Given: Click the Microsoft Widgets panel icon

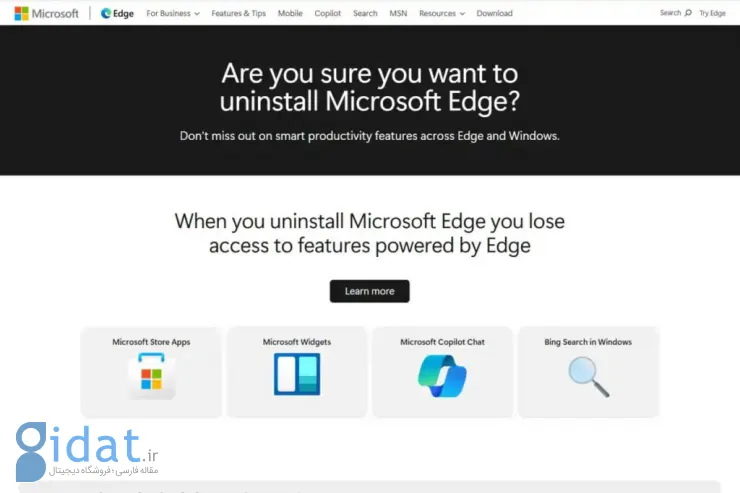Looking at the screenshot, I should tap(297, 374).
